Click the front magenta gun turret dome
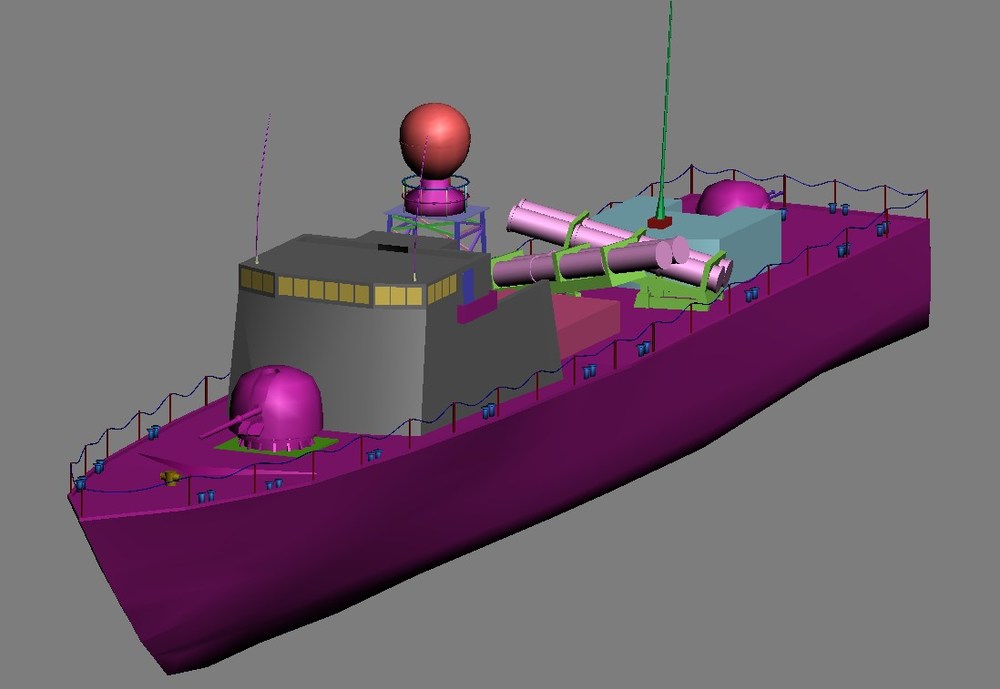This screenshot has width=1000, height=689. [x=276, y=402]
